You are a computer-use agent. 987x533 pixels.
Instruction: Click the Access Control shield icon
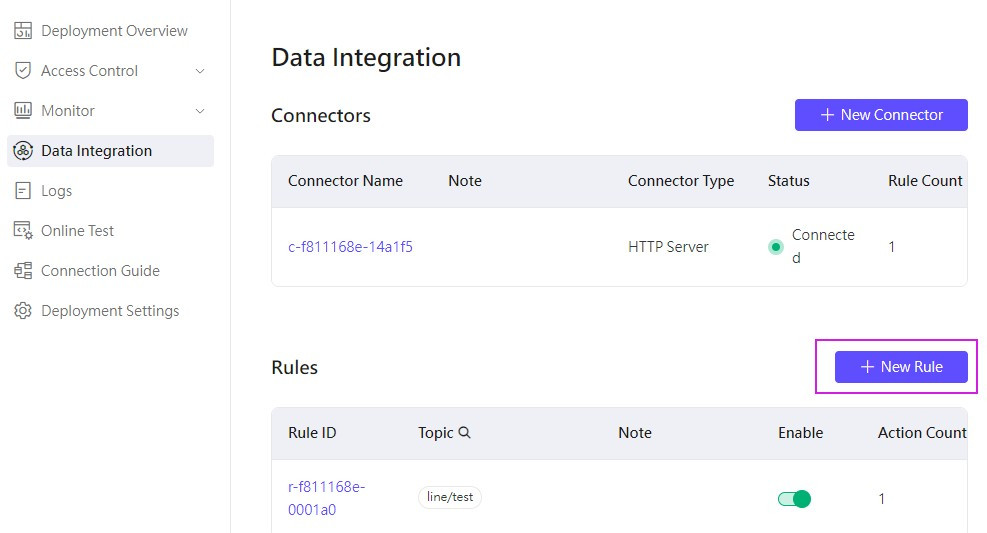pos(22,71)
